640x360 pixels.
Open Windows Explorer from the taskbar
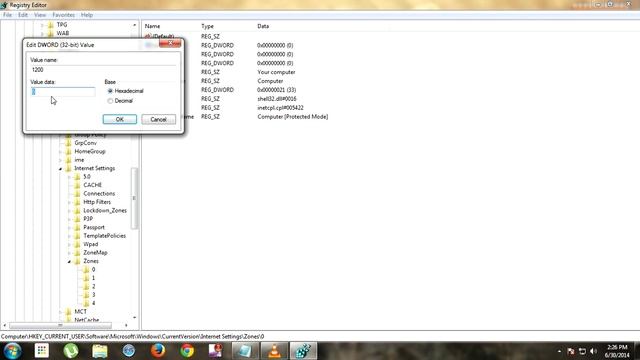point(100,351)
